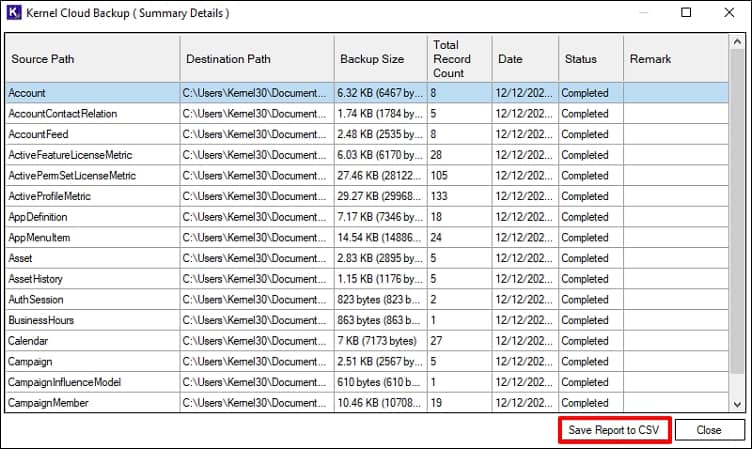The width and height of the screenshot is (752, 449).
Task: Select the AccountContactRelation row
Action: [x=367, y=114]
